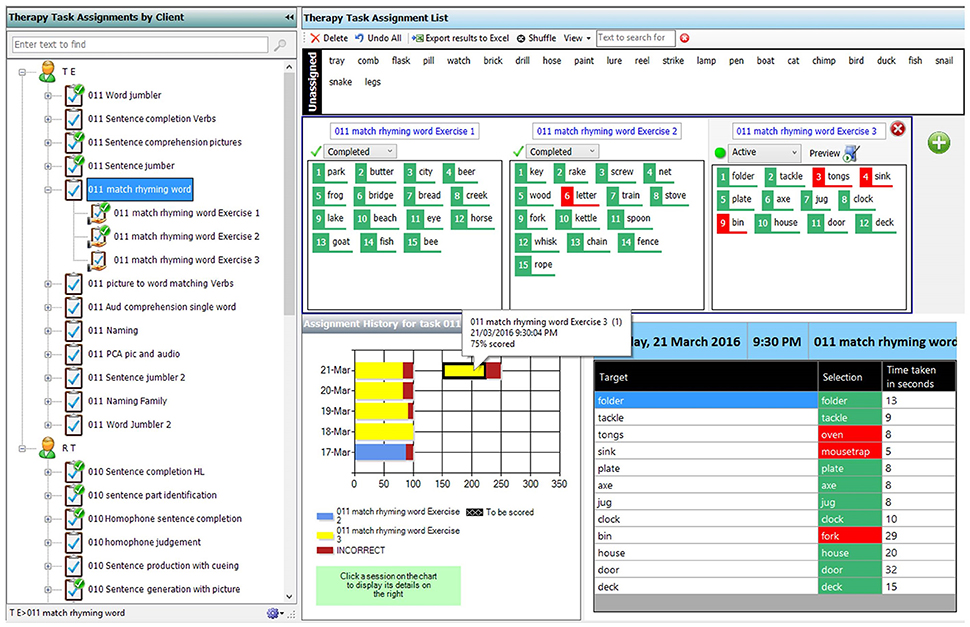
Task: Close Exercise 3 with the red X icon
Action: click(x=897, y=129)
